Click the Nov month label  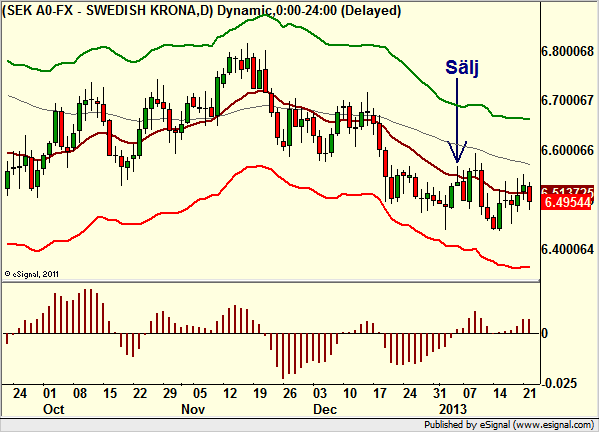point(193,409)
